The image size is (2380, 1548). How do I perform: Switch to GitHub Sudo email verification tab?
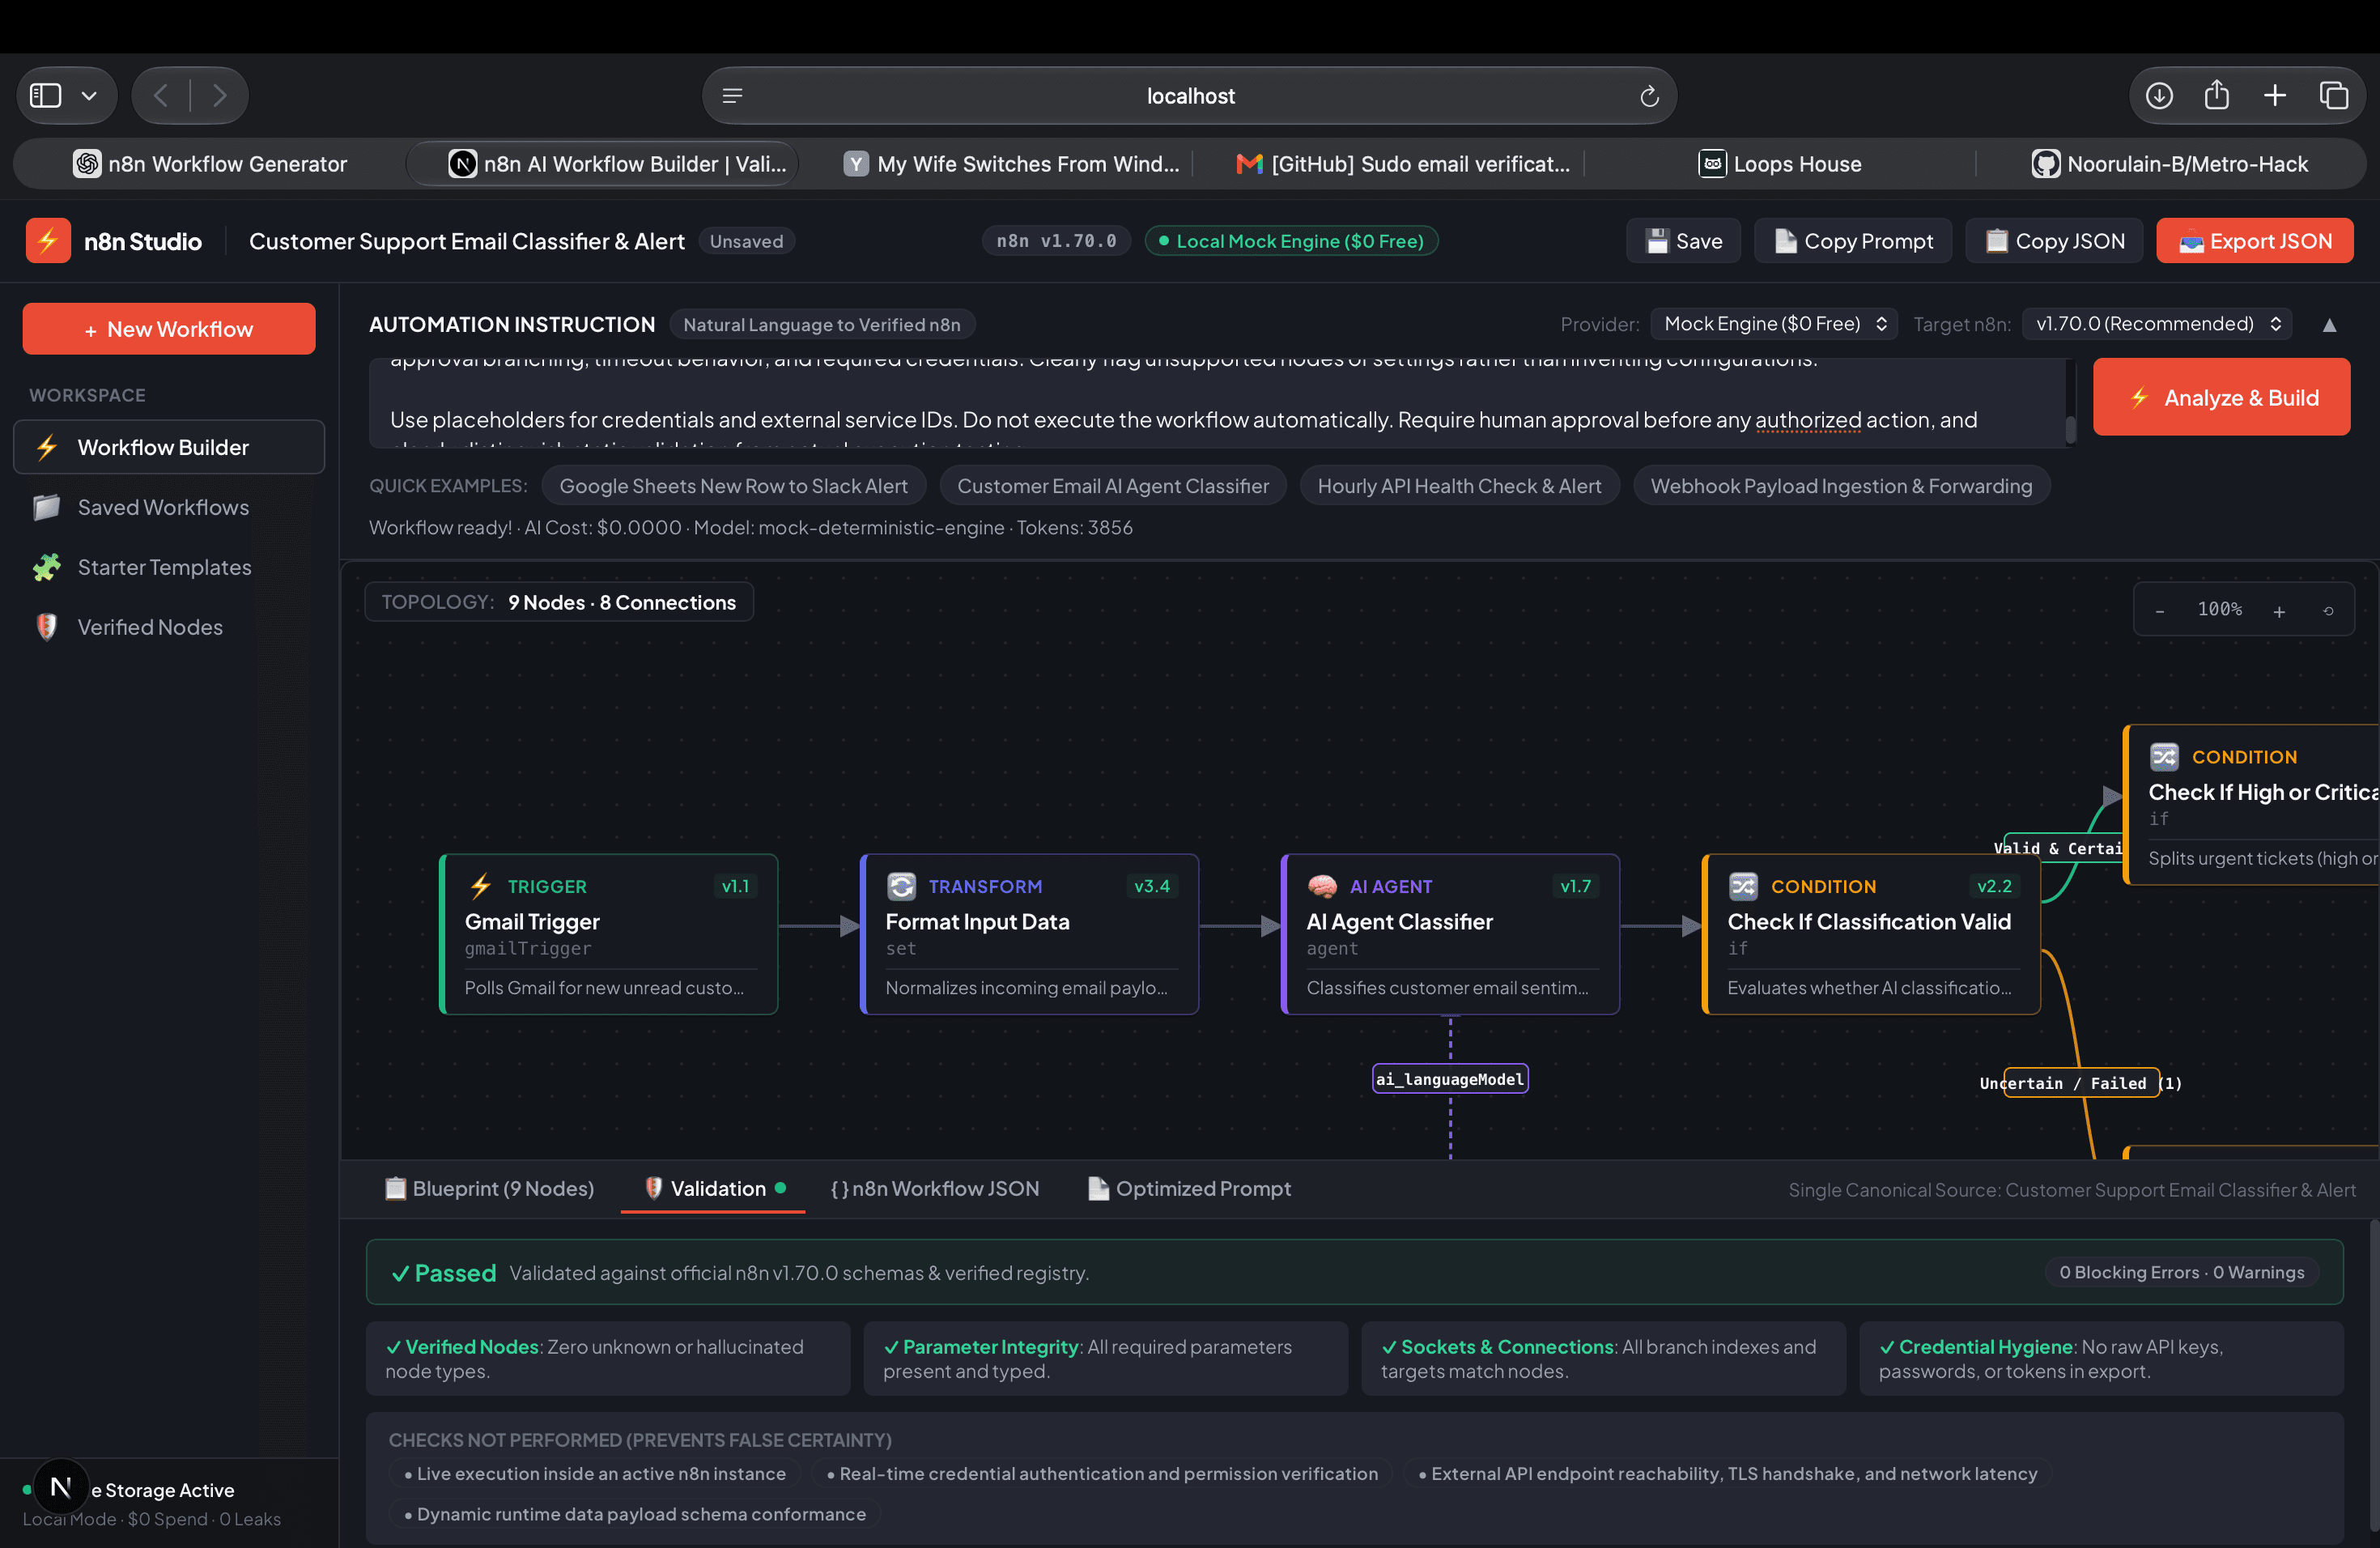coord(1403,164)
